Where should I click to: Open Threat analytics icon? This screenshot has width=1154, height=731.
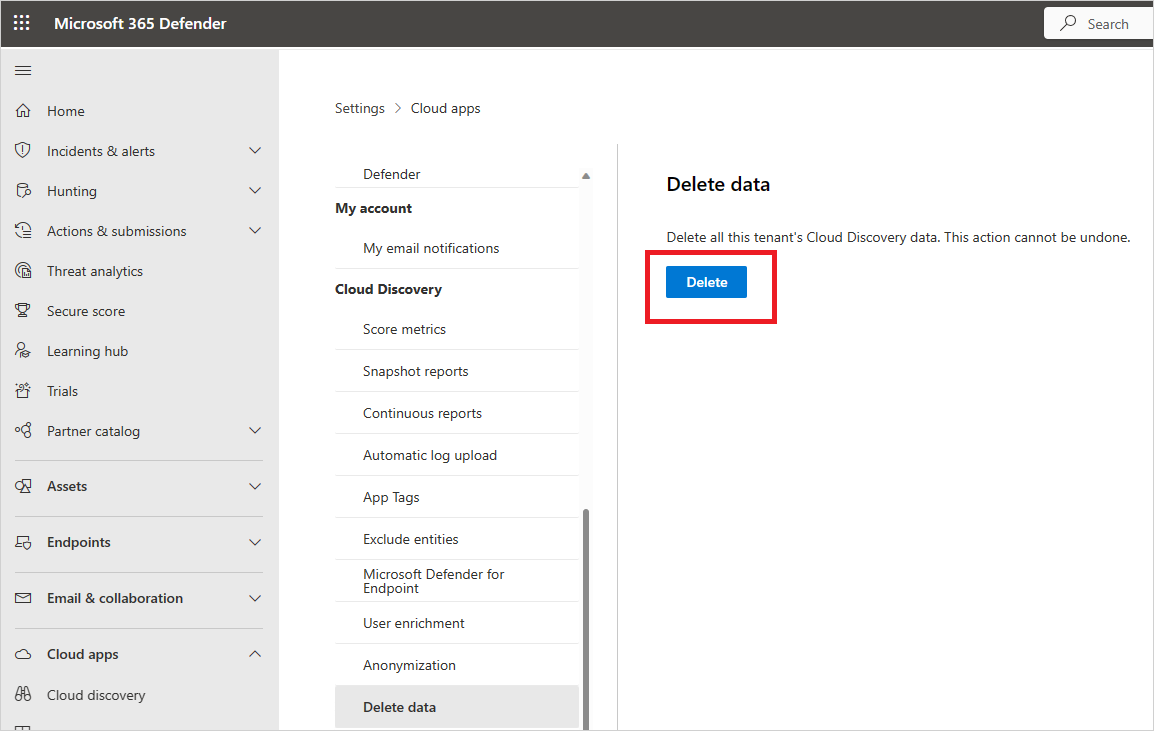coord(23,271)
